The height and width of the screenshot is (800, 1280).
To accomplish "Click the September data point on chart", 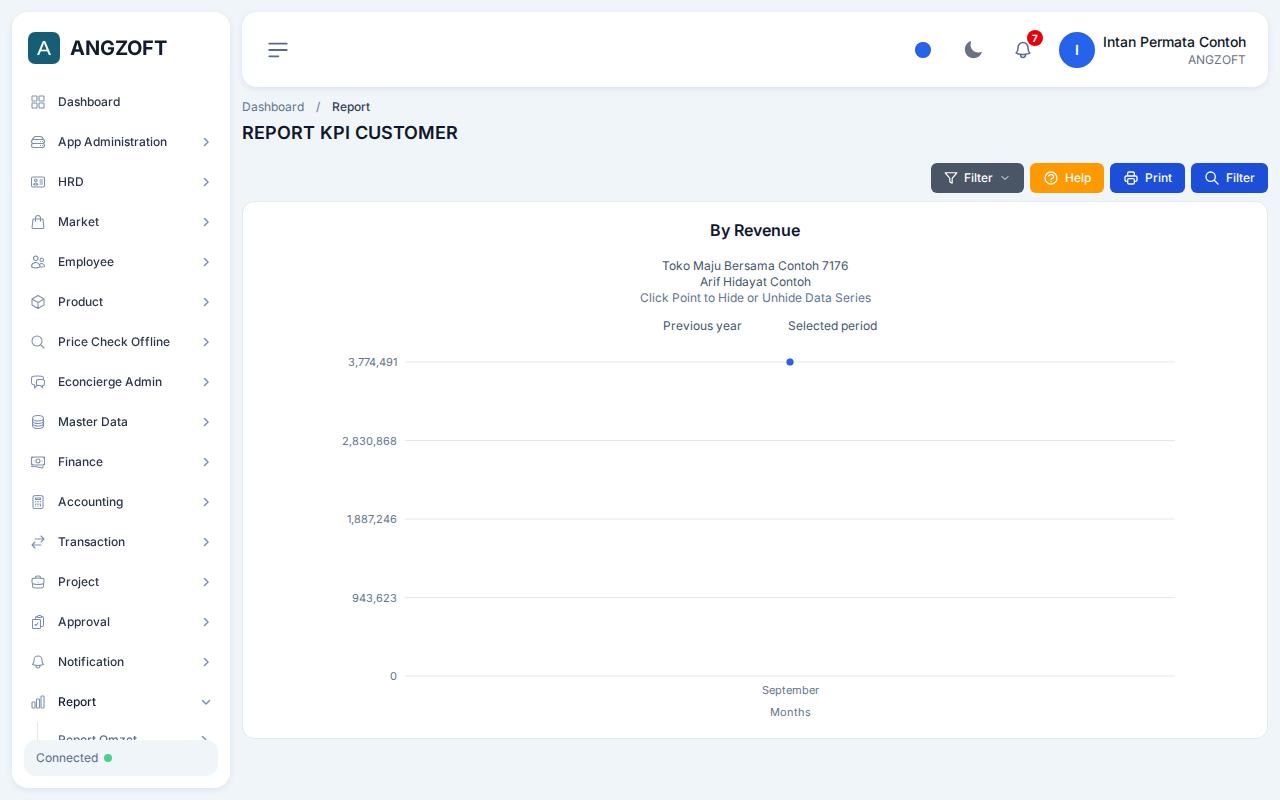I will pyautogui.click(x=790, y=362).
